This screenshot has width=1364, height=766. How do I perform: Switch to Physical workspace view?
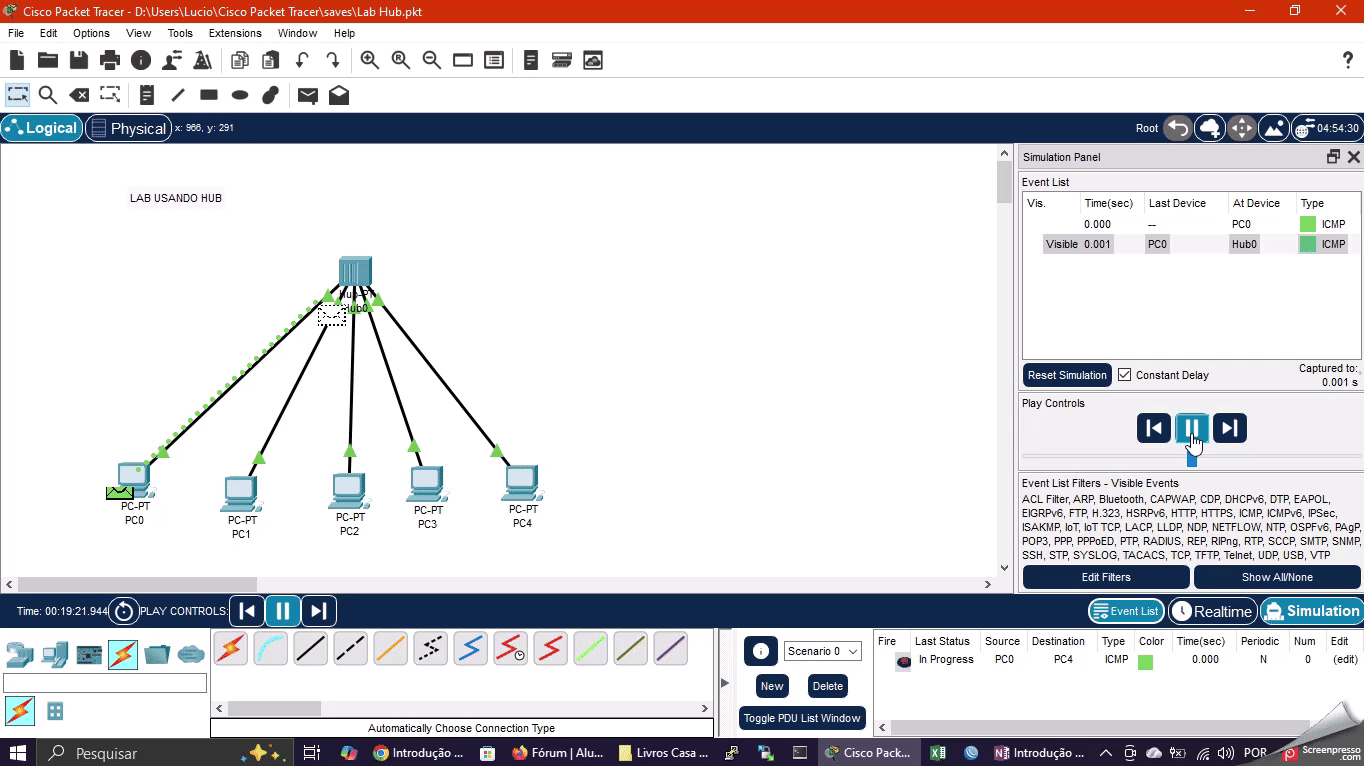[x=128, y=128]
